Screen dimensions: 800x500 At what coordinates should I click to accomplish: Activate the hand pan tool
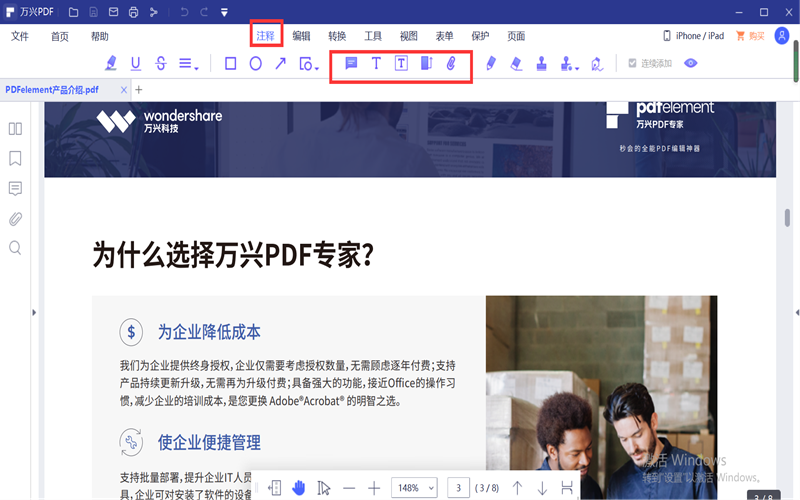(298, 488)
